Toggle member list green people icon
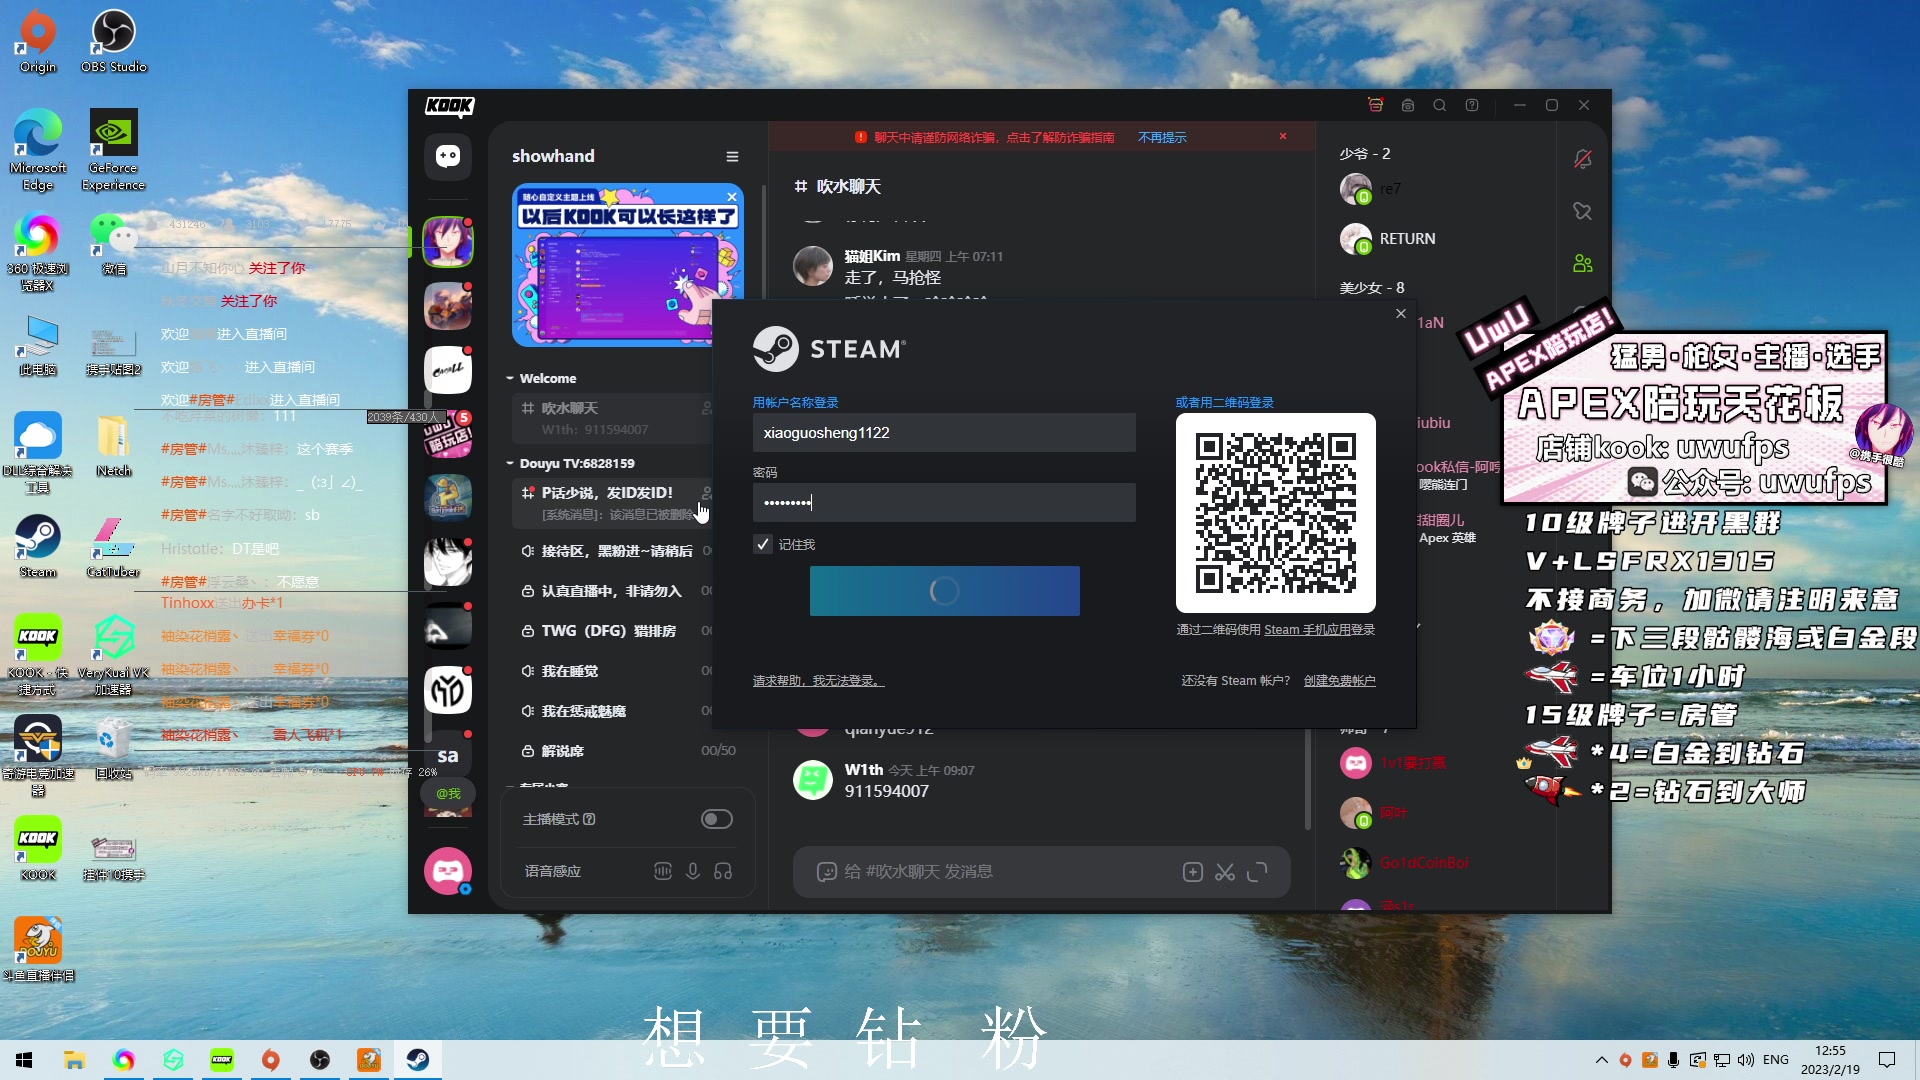 tap(1582, 263)
